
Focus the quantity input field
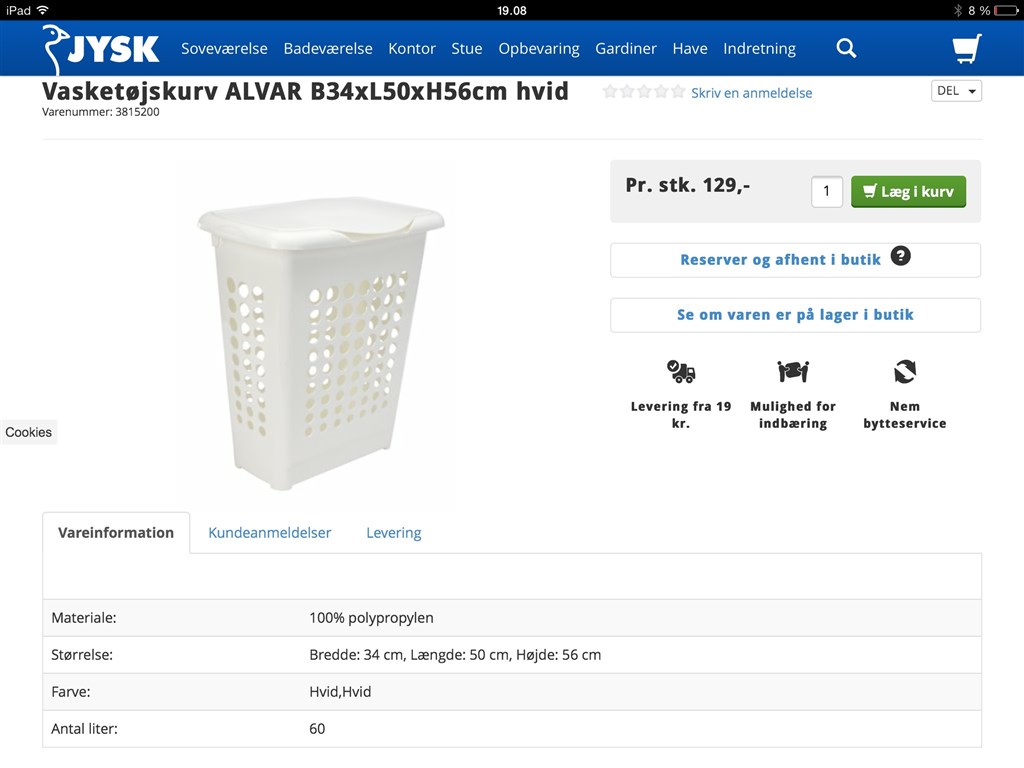[x=827, y=191]
